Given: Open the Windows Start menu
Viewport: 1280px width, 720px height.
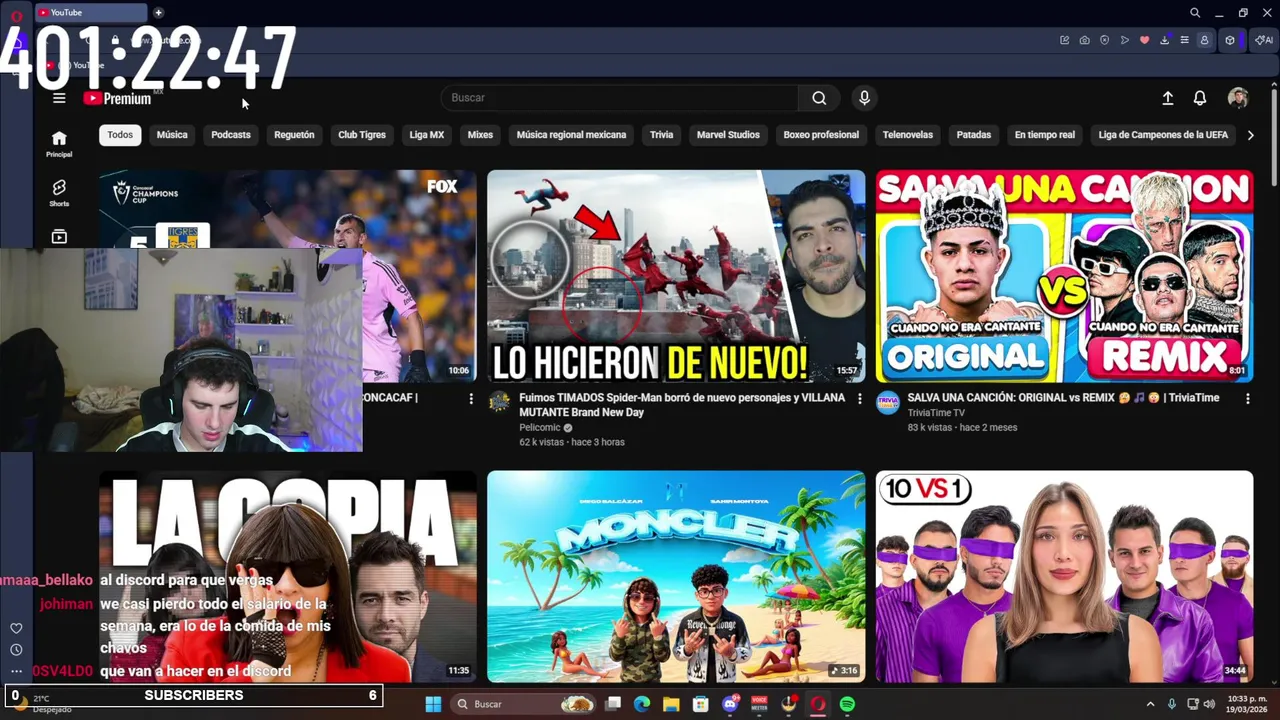Looking at the screenshot, I should (433, 704).
